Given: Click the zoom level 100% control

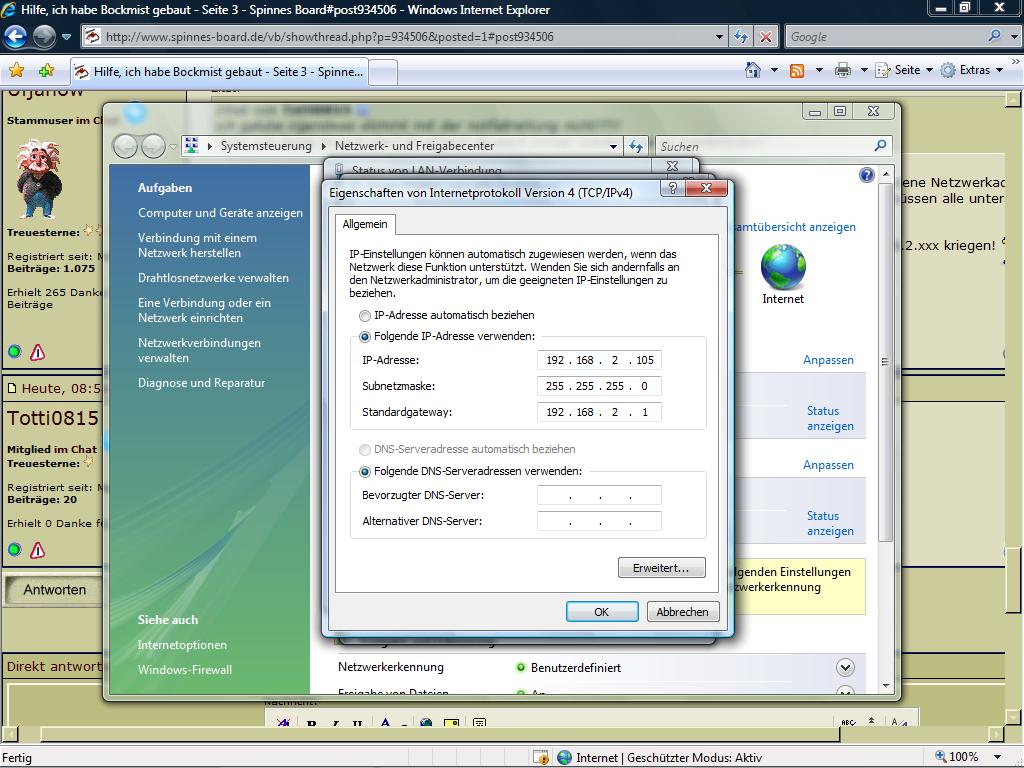Looking at the screenshot, I should pyautogui.click(x=968, y=757).
